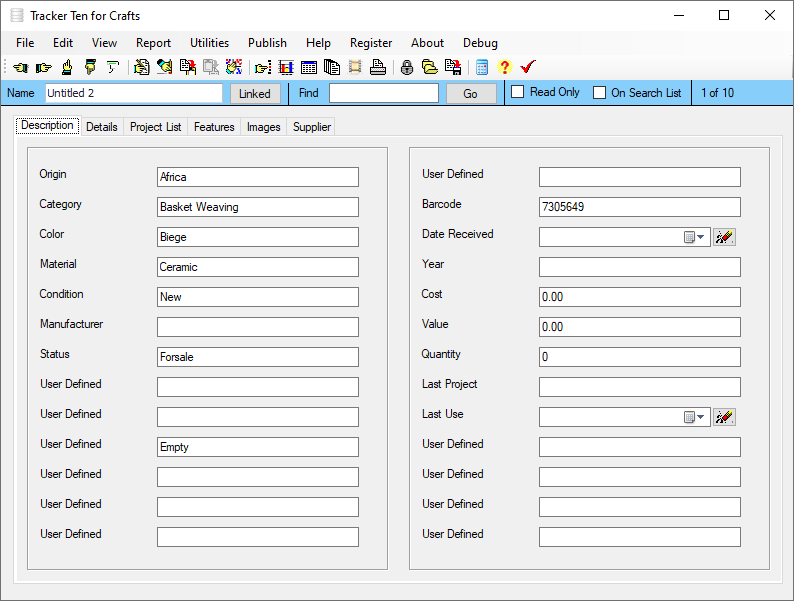The height and width of the screenshot is (601, 794).
Task: Click the edit icon beside Date Received
Action: point(724,237)
